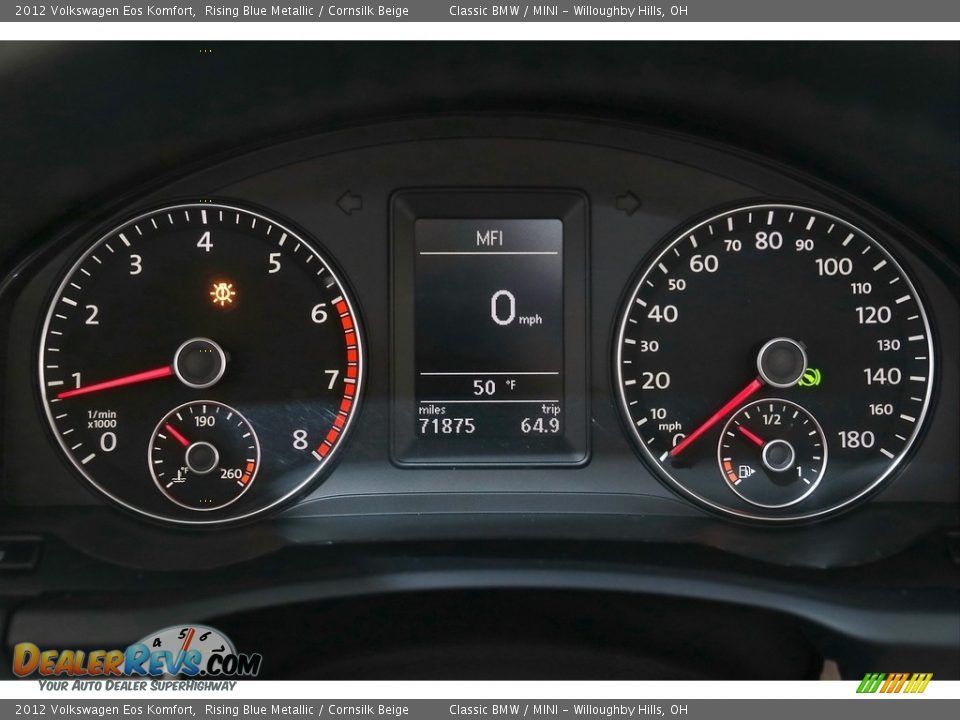Image resolution: width=960 pixels, height=720 pixels.
Task: Click the 180 mark on speedometer
Action: 856,440
